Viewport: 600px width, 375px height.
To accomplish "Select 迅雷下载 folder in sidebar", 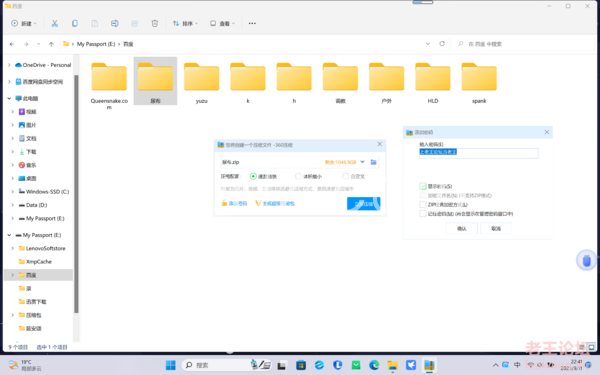I will pyautogui.click(x=36, y=302).
